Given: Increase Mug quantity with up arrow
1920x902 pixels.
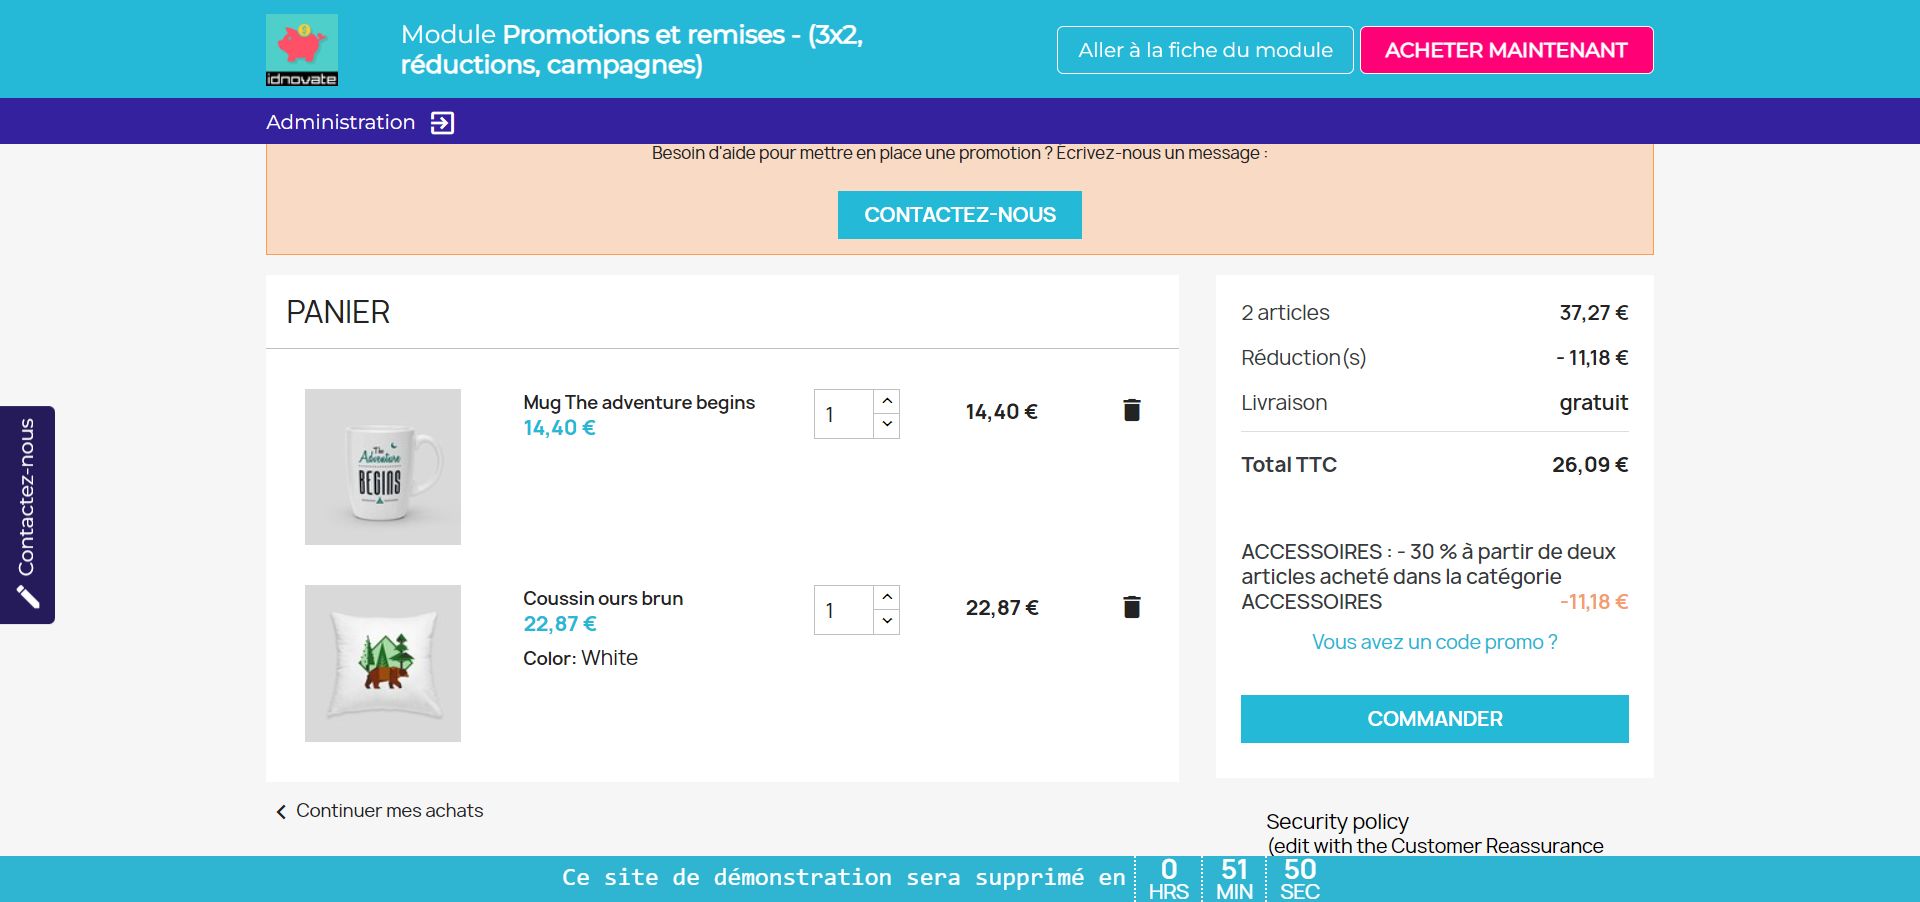Looking at the screenshot, I should [x=887, y=401].
